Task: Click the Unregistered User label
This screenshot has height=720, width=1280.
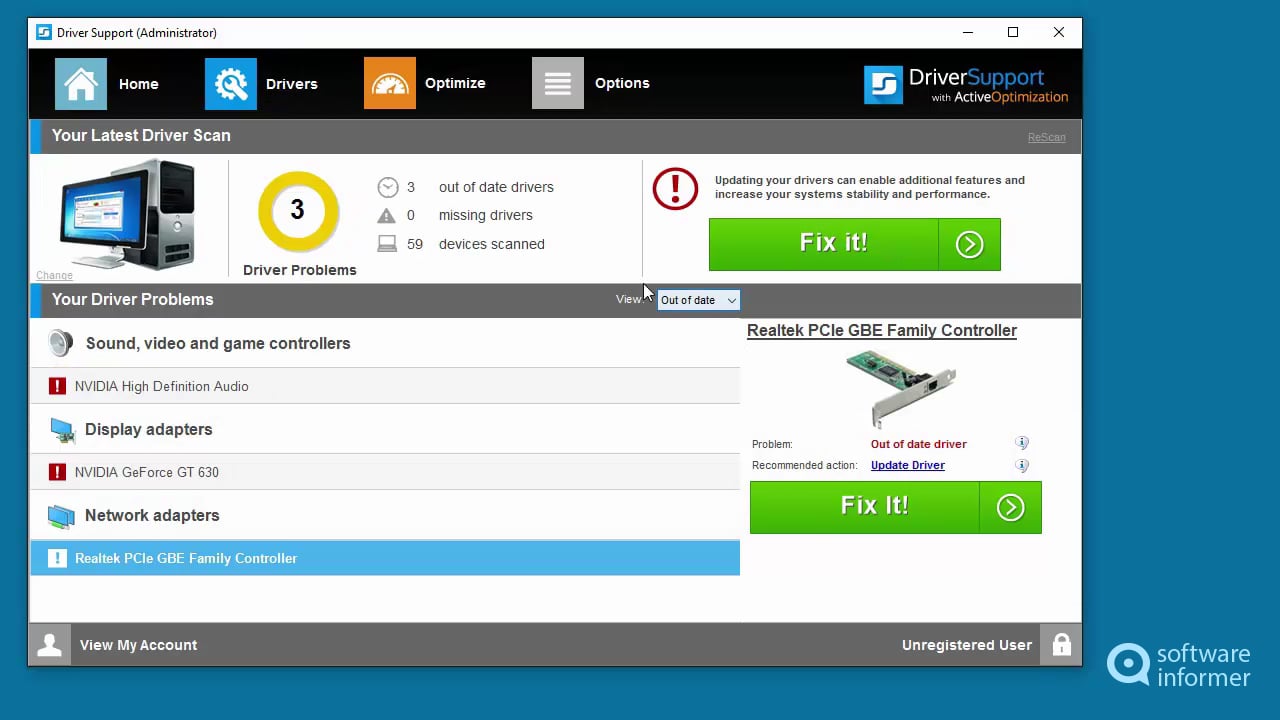Action: (x=967, y=645)
